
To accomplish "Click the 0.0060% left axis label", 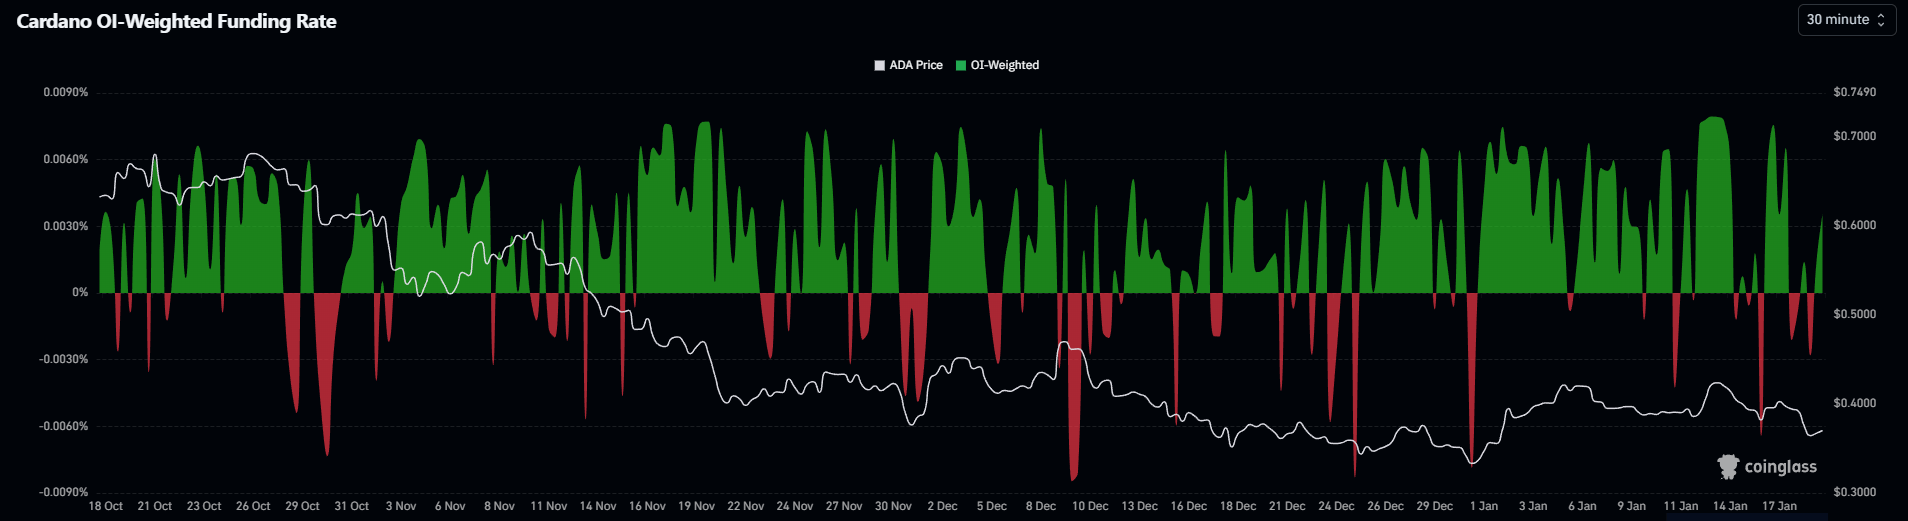I will (x=66, y=159).
